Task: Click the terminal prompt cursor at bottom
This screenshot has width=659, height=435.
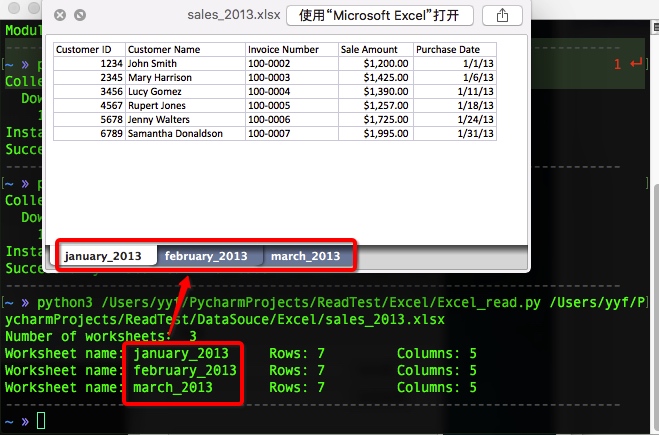Action: tap(41, 420)
